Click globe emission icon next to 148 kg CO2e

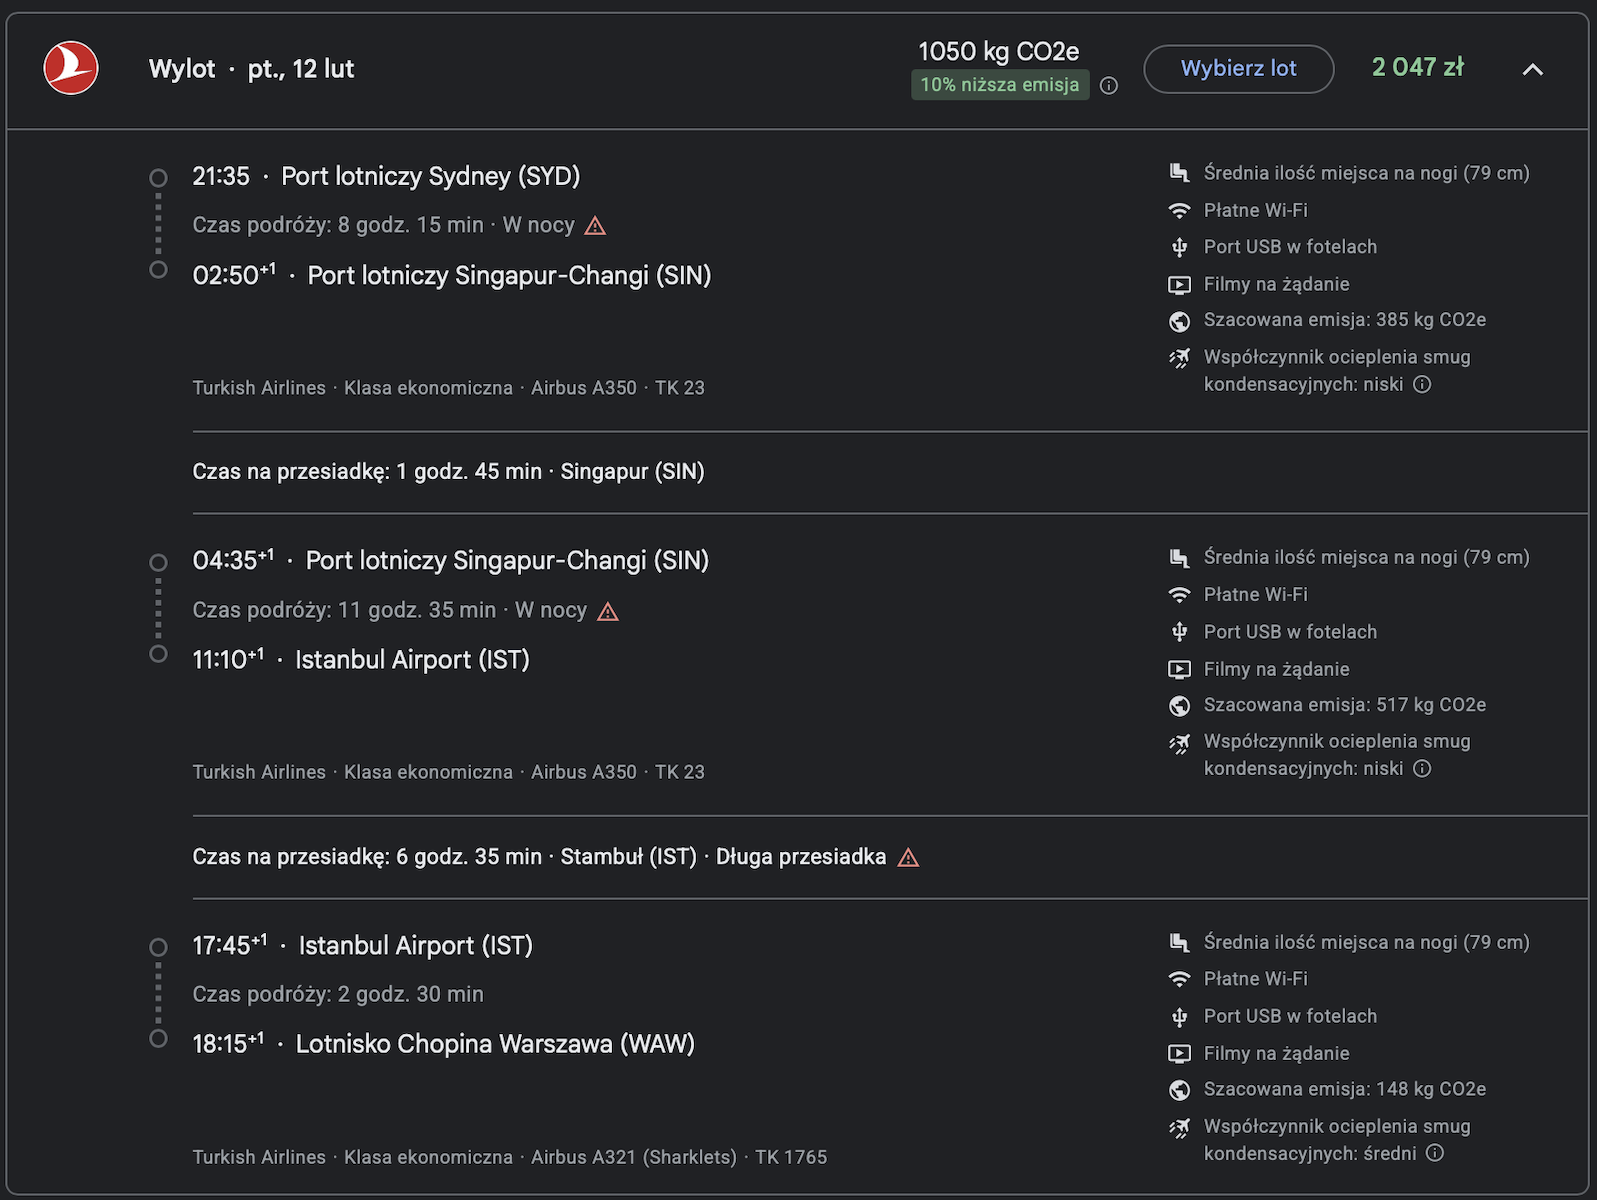tap(1180, 1090)
